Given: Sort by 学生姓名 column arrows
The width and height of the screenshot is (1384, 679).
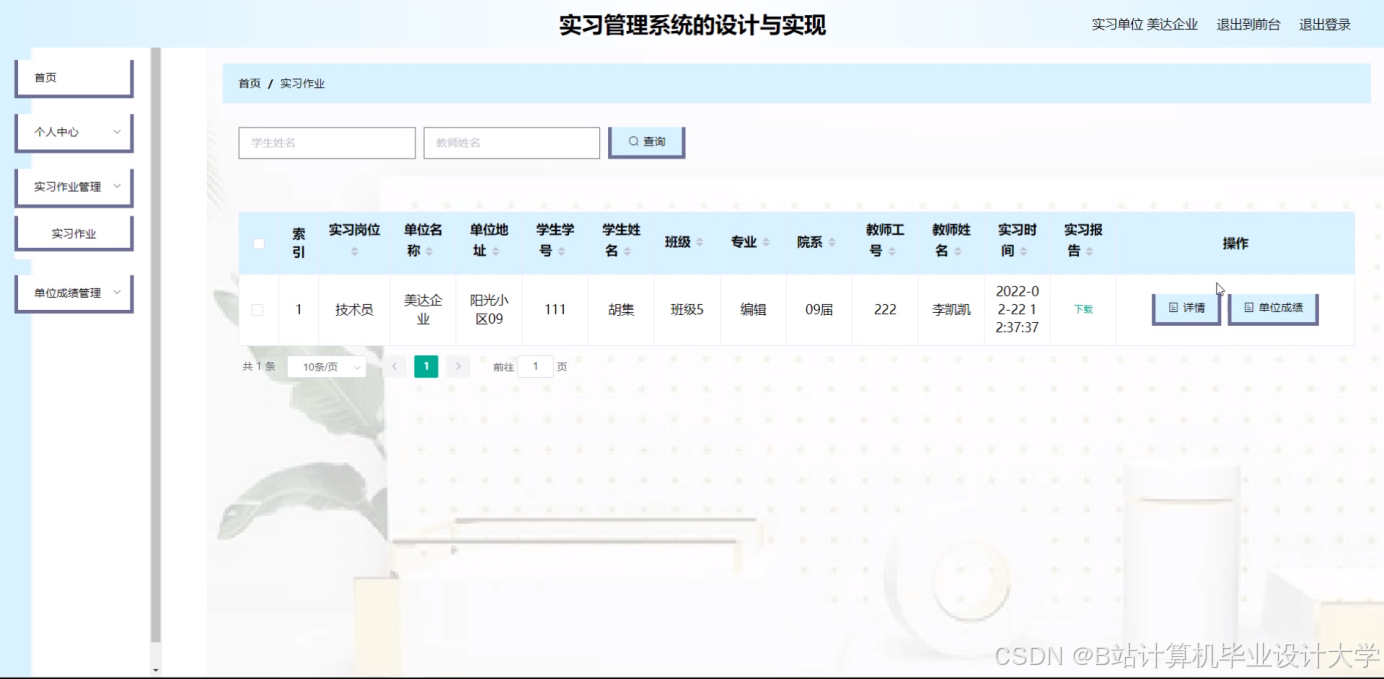Looking at the screenshot, I should [628, 251].
